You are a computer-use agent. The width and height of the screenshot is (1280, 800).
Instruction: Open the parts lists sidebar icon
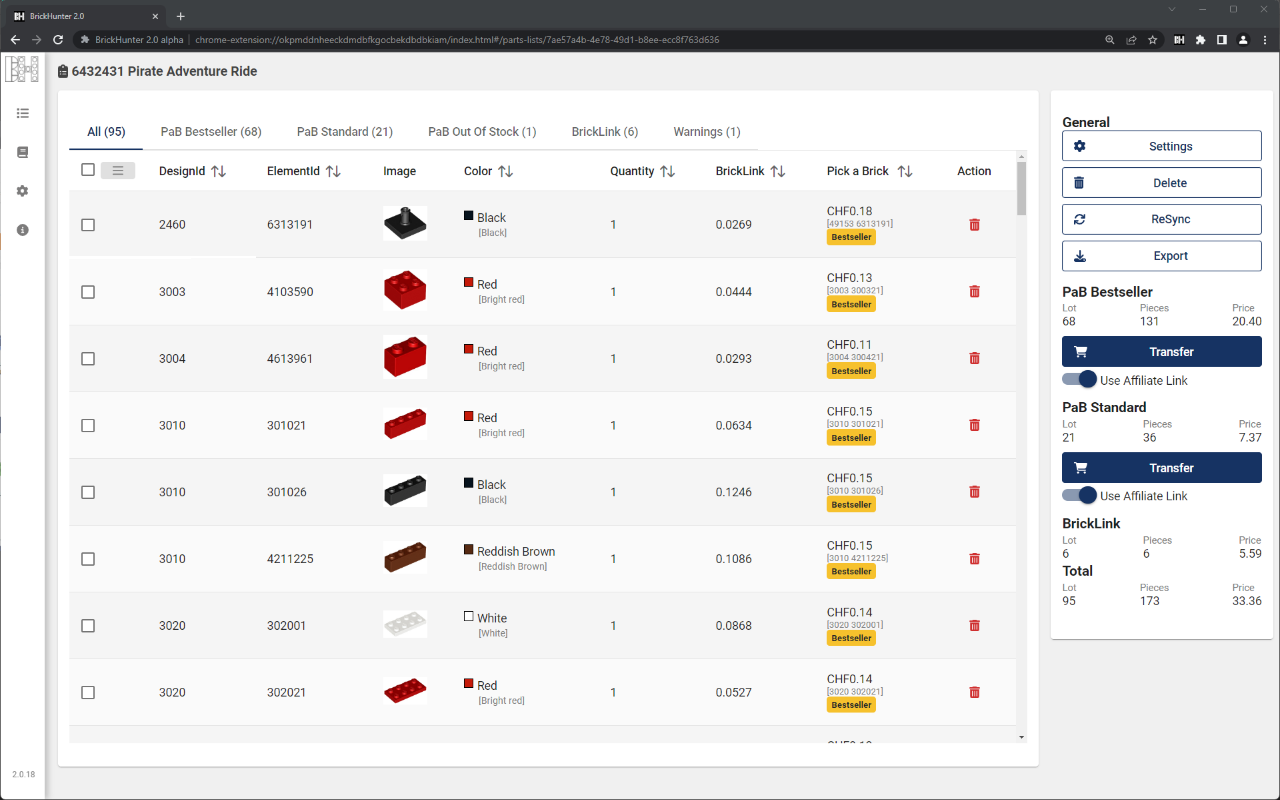pos(23,114)
